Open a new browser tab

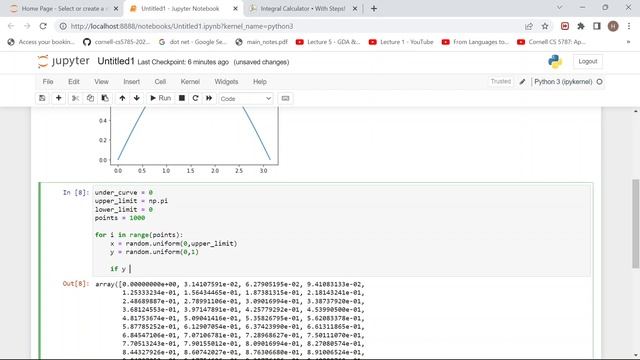coord(374,9)
